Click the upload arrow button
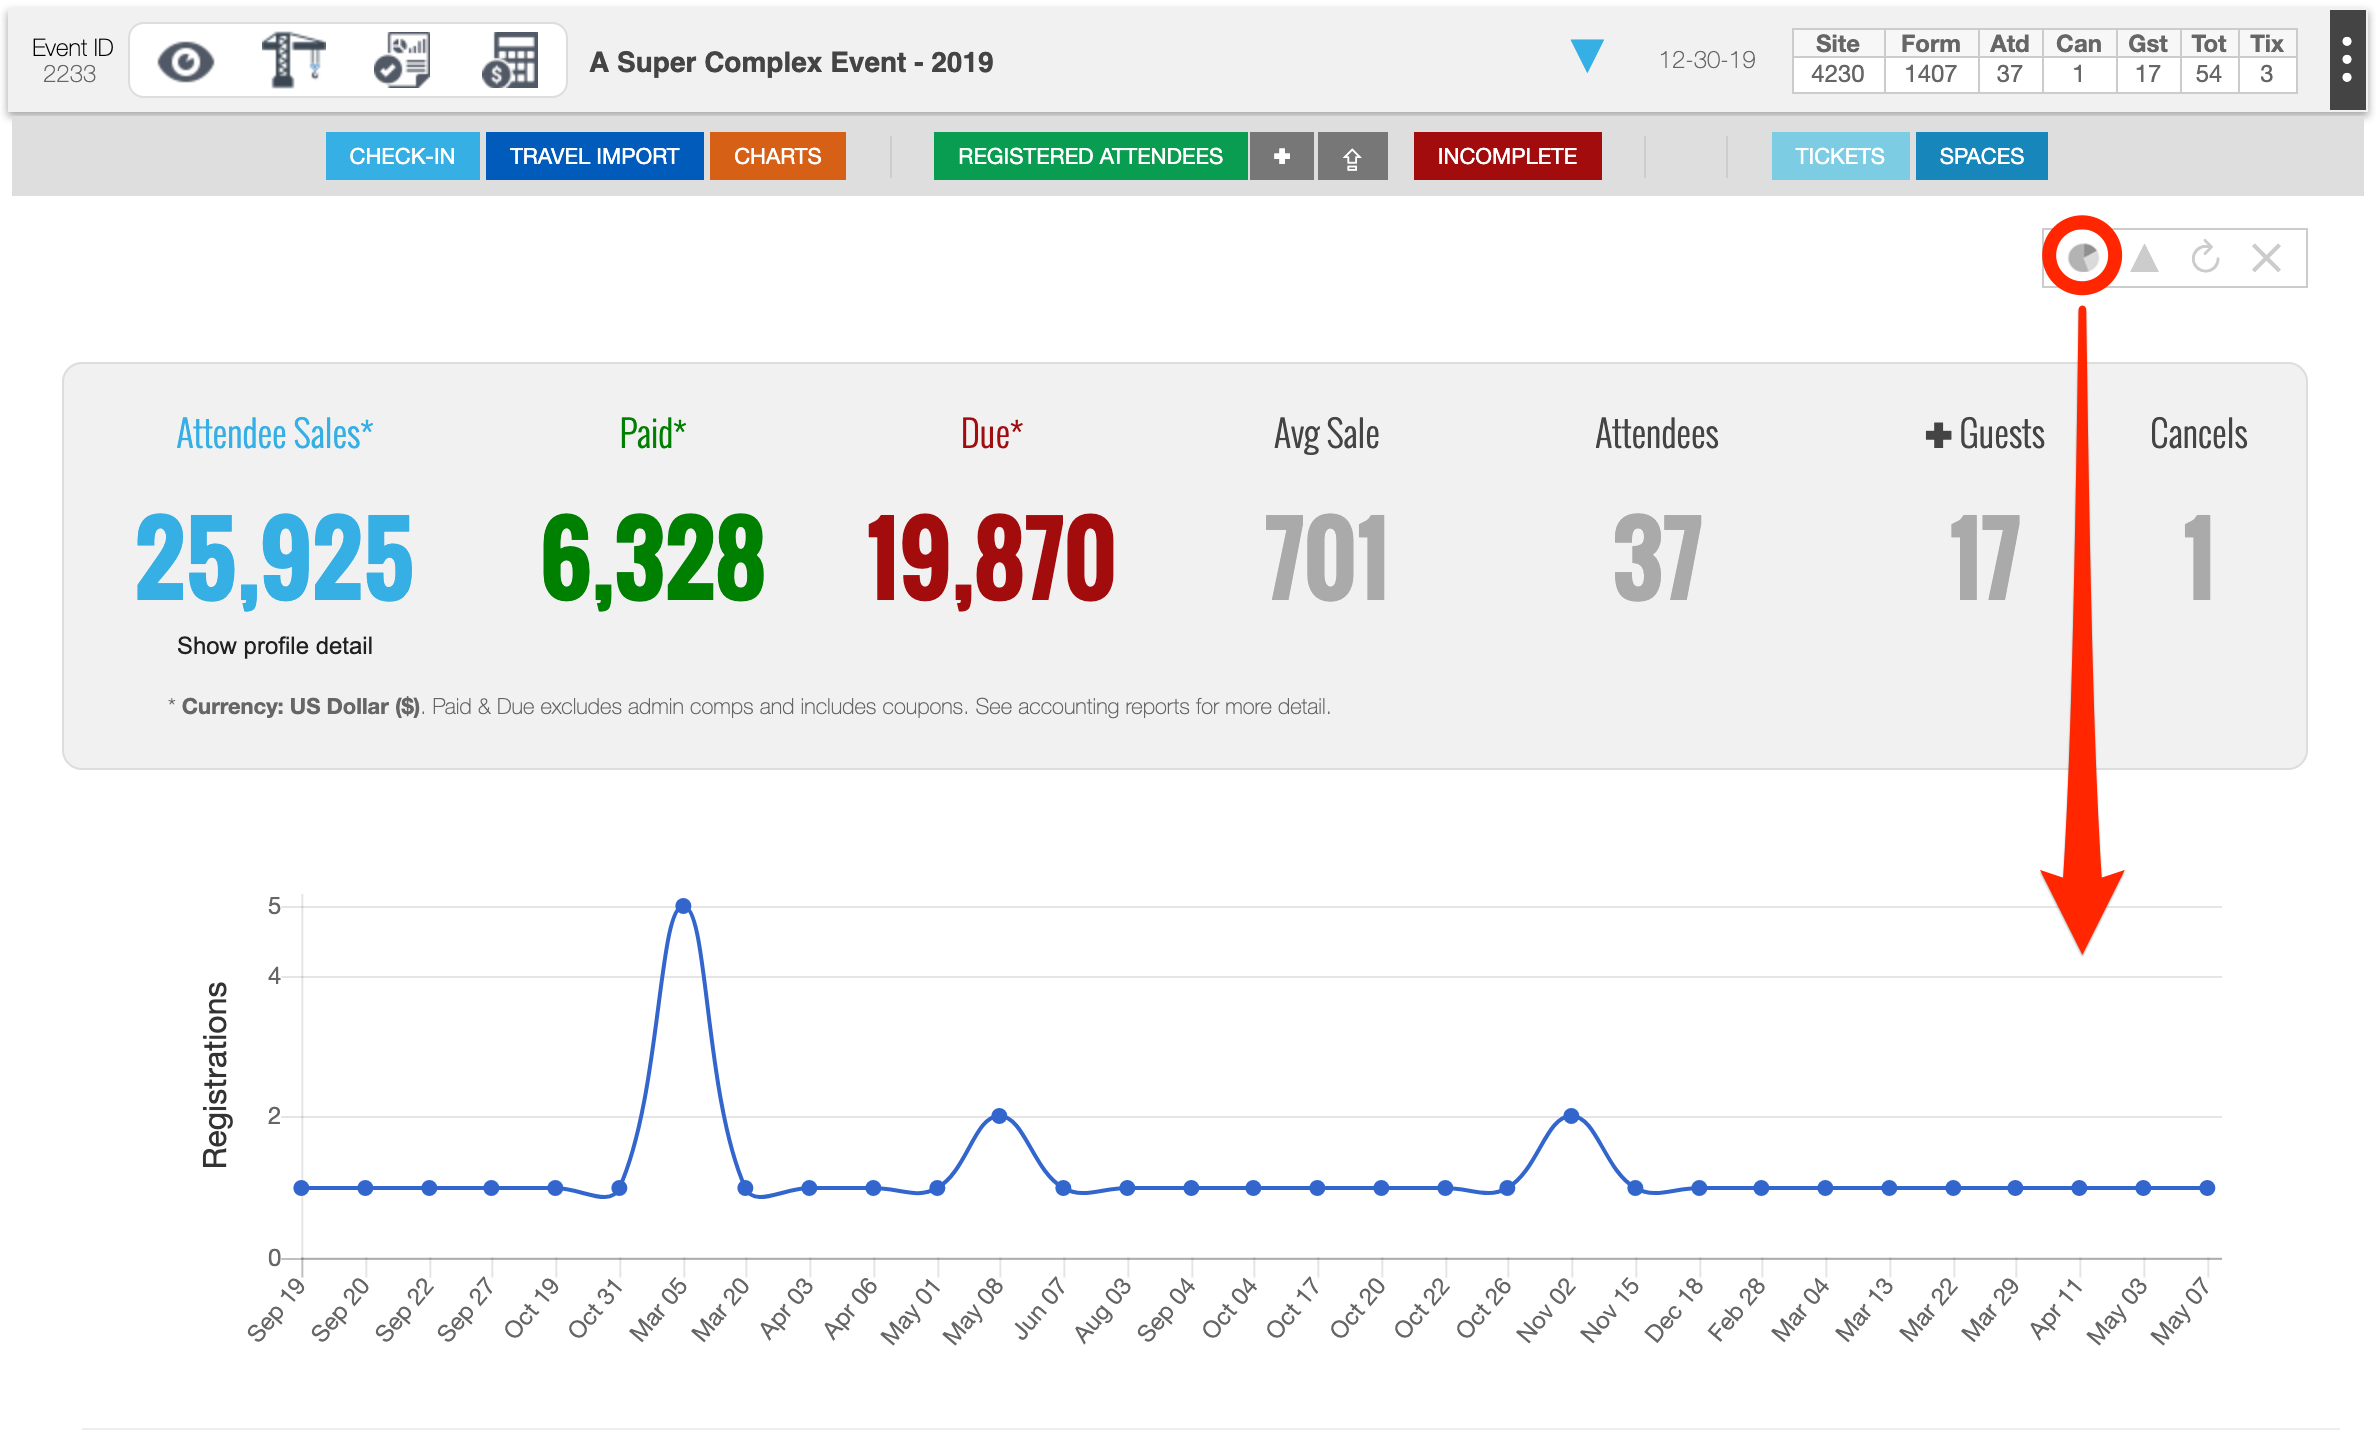The image size is (2376, 1448). (x=1352, y=156)
